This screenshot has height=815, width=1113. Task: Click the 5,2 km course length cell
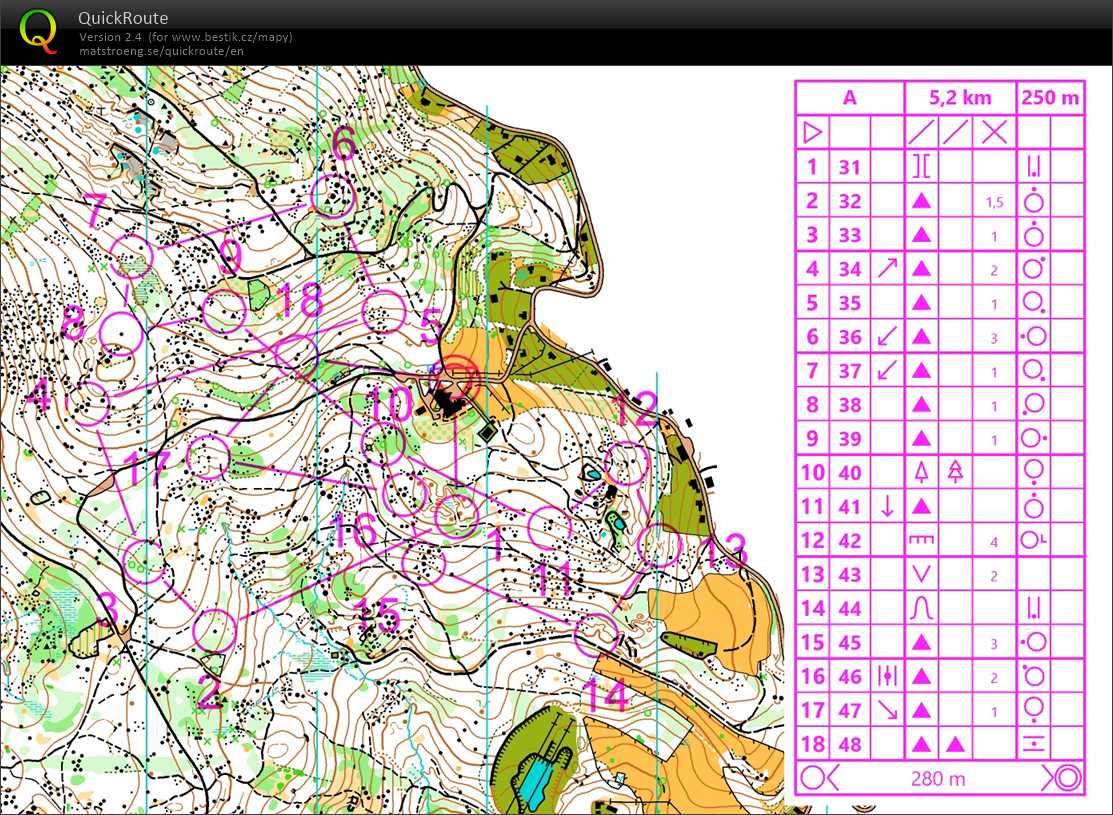(960, 97)
